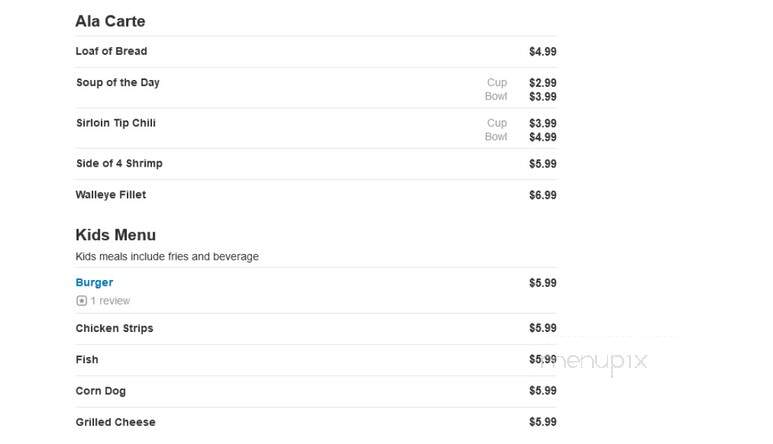Click the Walleye Fillet $6.99 price
This screenshot has width=773, height=444.
click(543, 195)
